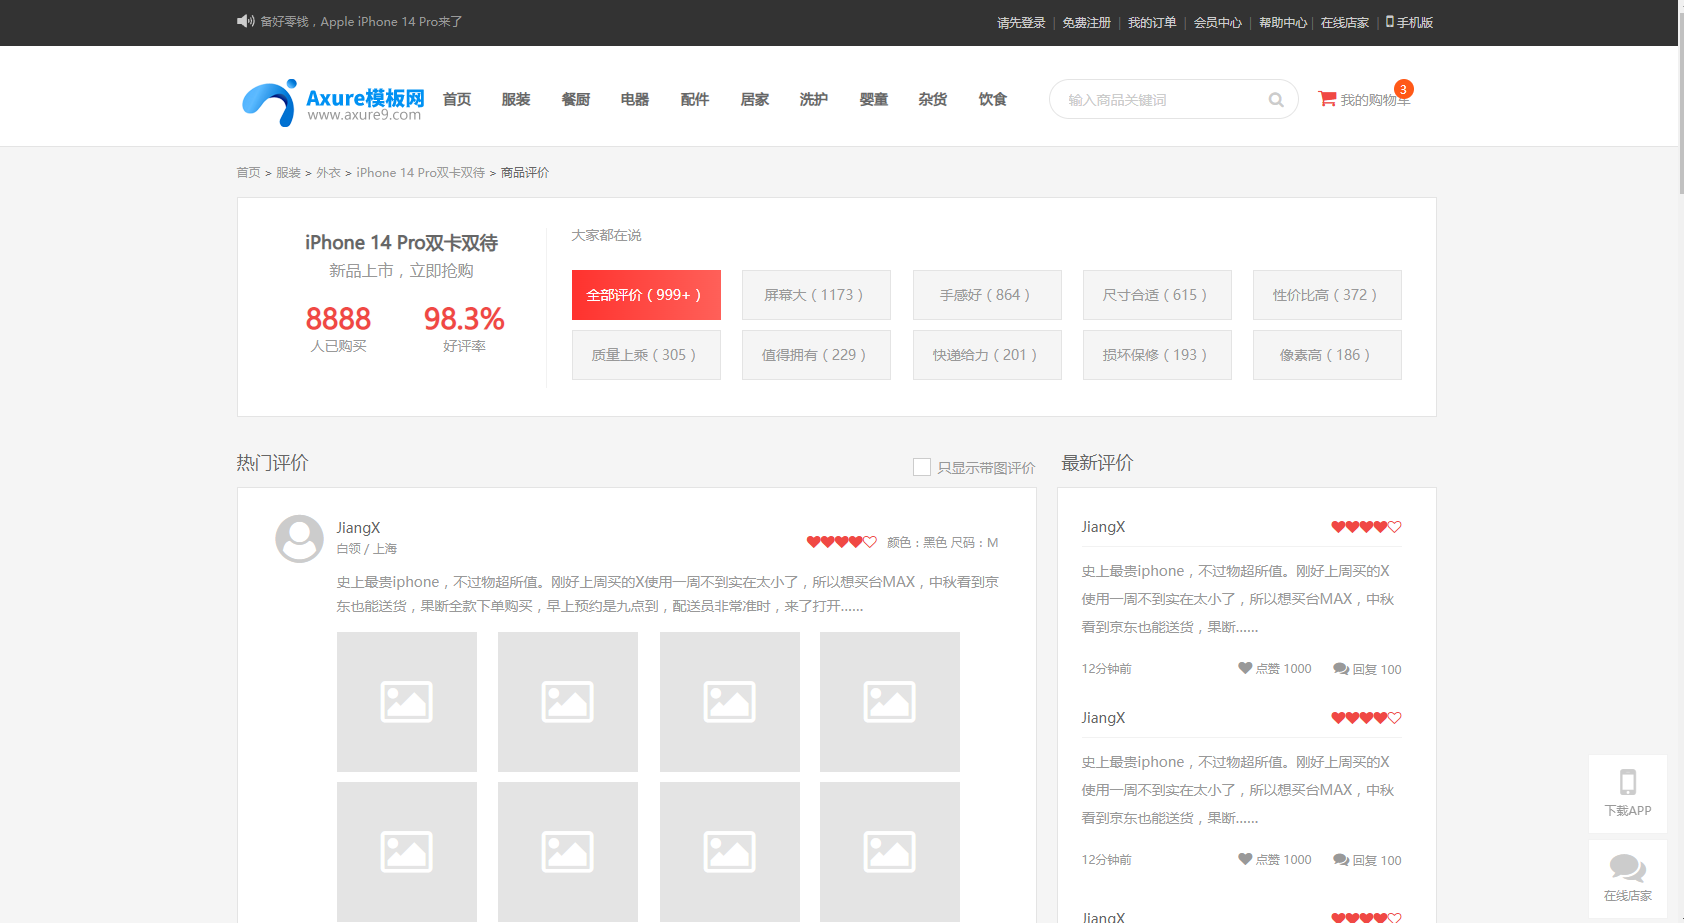Open the 餐厨 navigation menu item
The width and height of the screenshot is (1684, 923).
pyautogui.click(x=576, y=99)
